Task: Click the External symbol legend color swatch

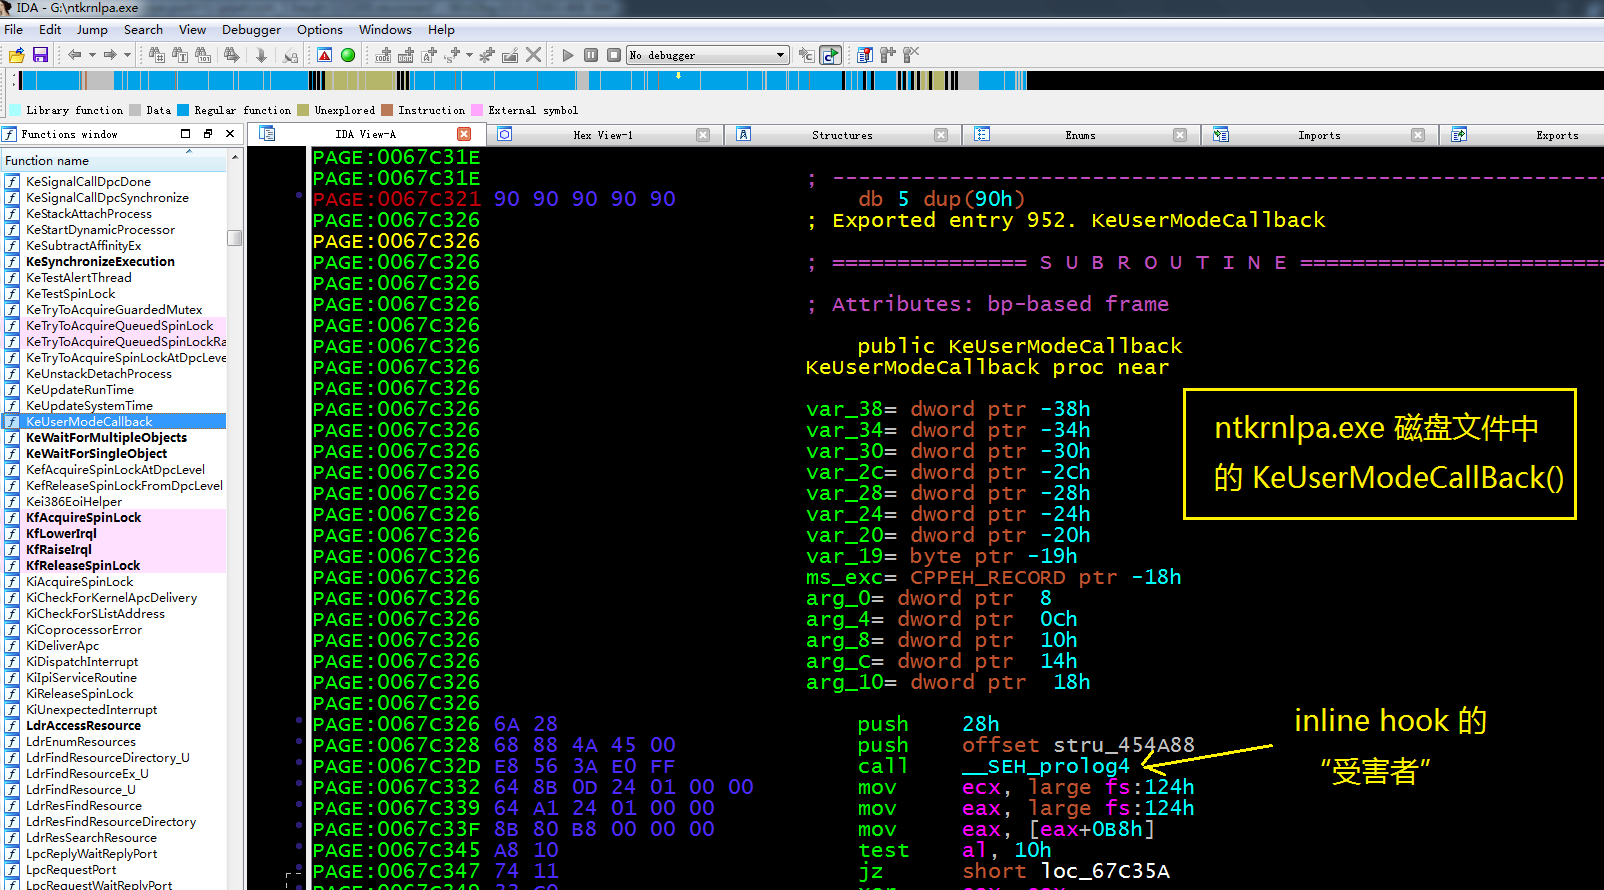Action: click(x=477, y=110)
